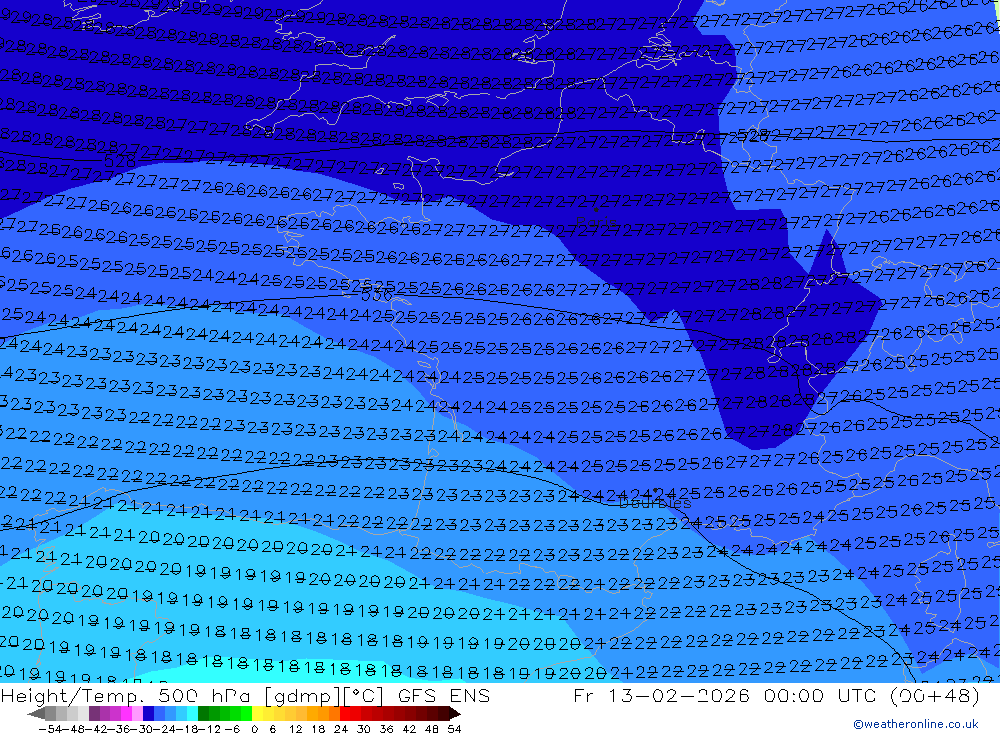Pick the bright red swatch above the 24 label
This screenshot has height=733, width=1000.
point(345,713)
